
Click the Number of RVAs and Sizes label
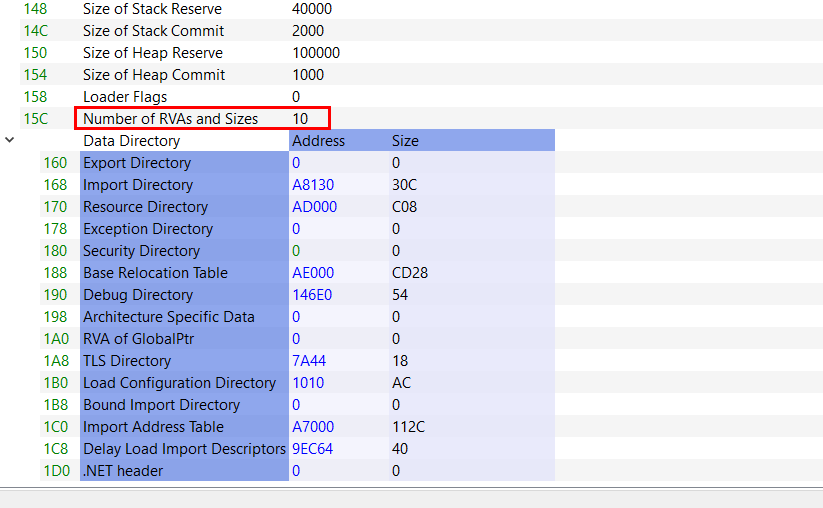click(171, 119)
